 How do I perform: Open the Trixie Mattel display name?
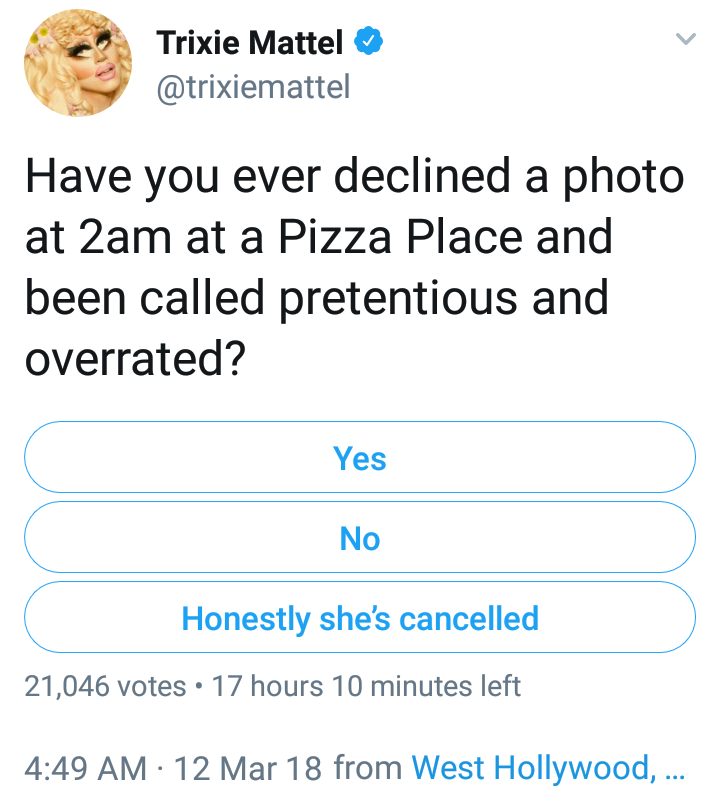coord(250,43)
